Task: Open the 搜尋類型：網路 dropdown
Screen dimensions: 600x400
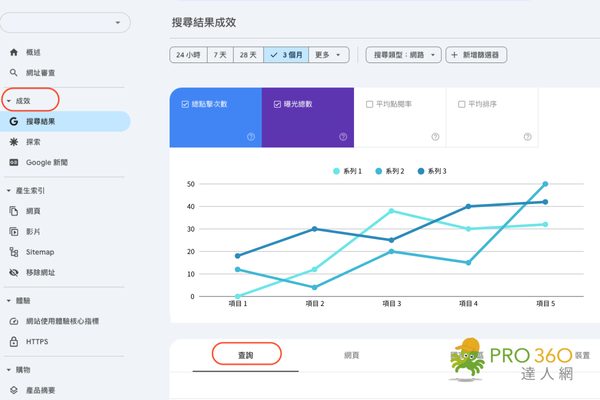Action: [403, 55]
